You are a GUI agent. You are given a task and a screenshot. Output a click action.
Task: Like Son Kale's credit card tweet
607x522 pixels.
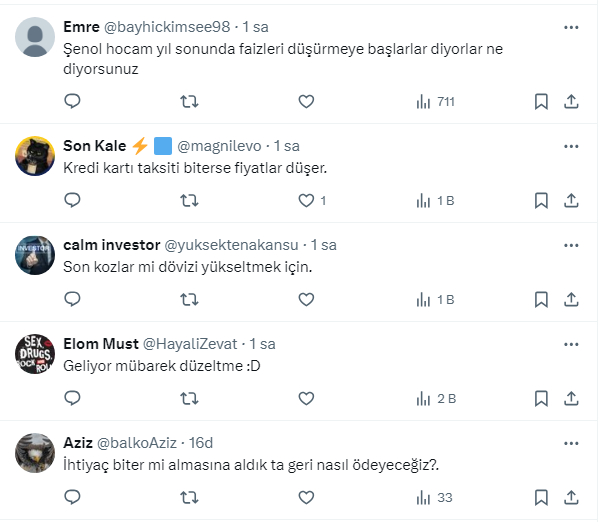point(308,200)
